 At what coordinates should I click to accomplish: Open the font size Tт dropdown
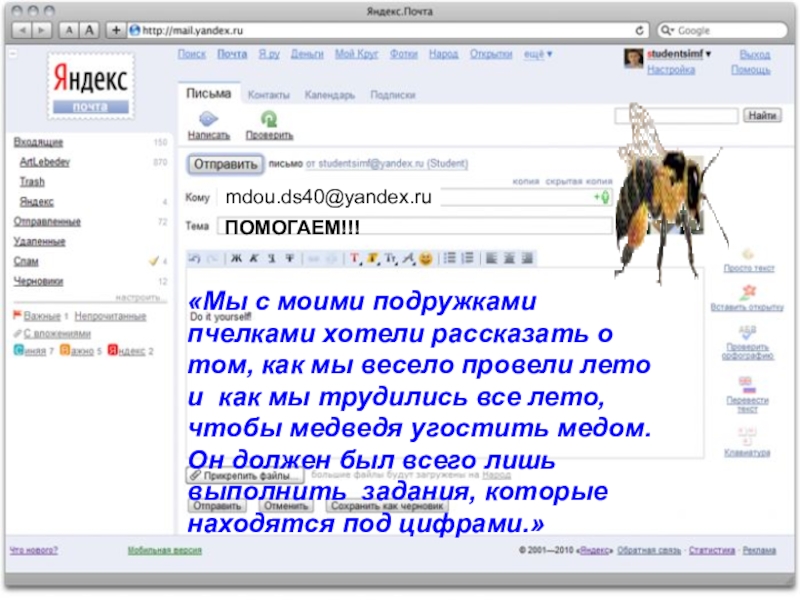[391, 259]
